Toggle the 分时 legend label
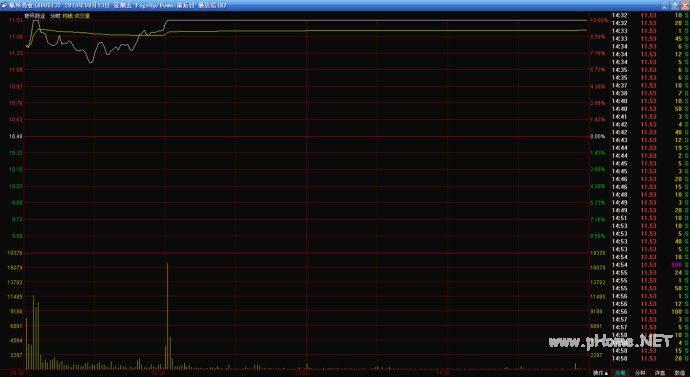 55,16
